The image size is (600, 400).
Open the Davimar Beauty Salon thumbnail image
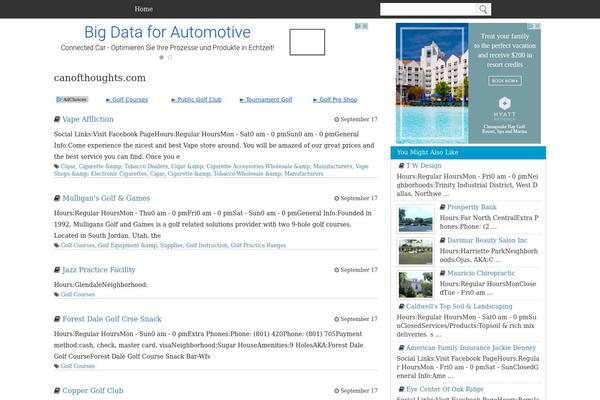pyautogui.click(x=416, y=251)
